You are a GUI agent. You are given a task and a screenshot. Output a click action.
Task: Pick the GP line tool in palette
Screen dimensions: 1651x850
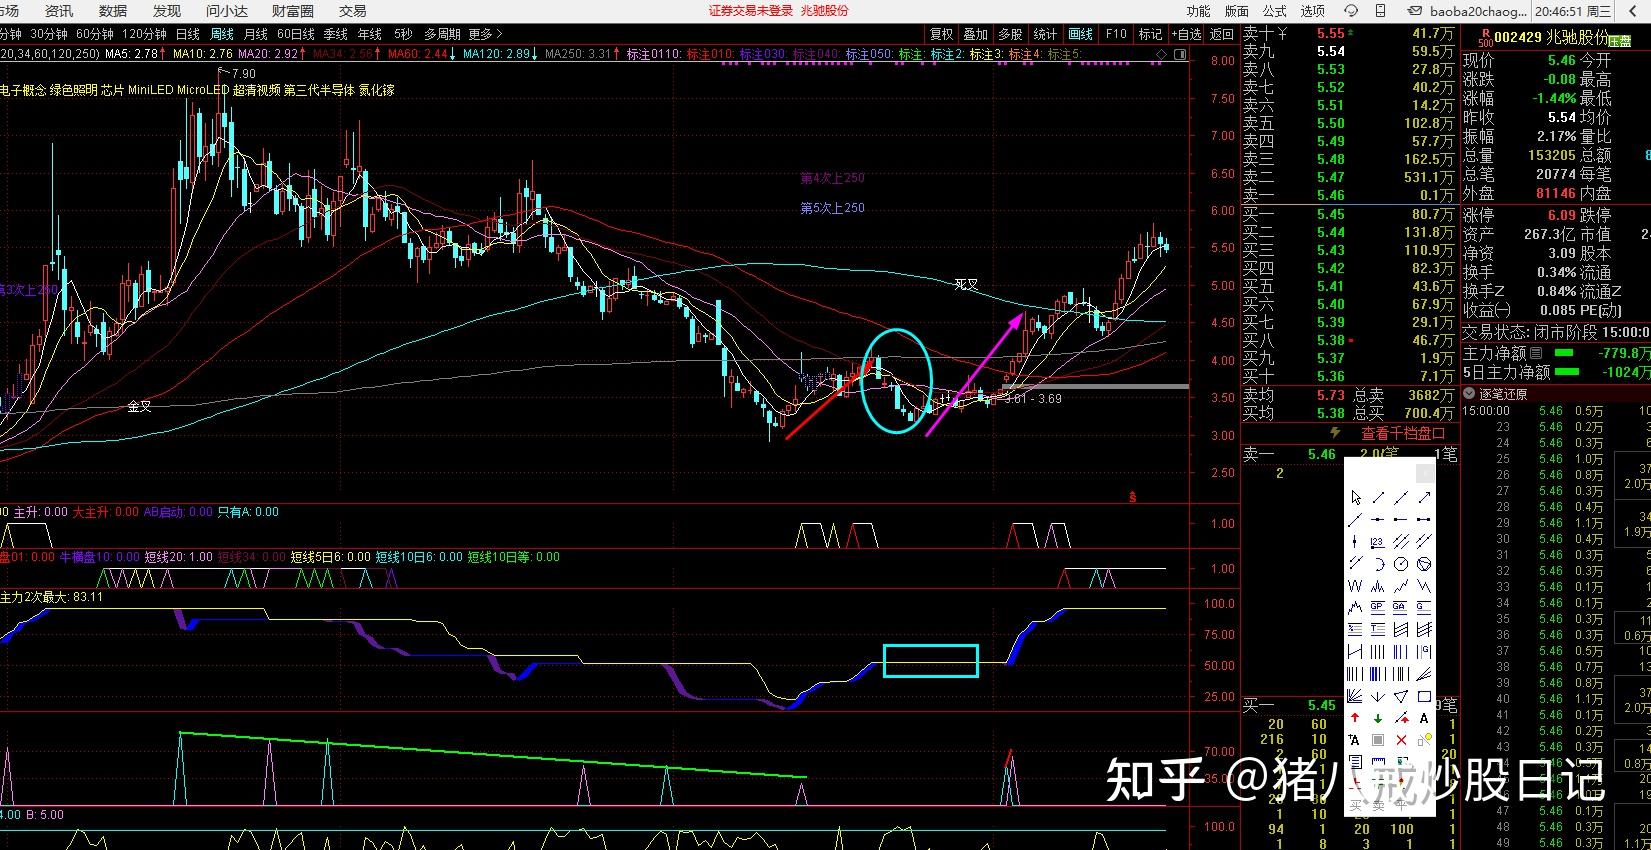coord(1378,607)
